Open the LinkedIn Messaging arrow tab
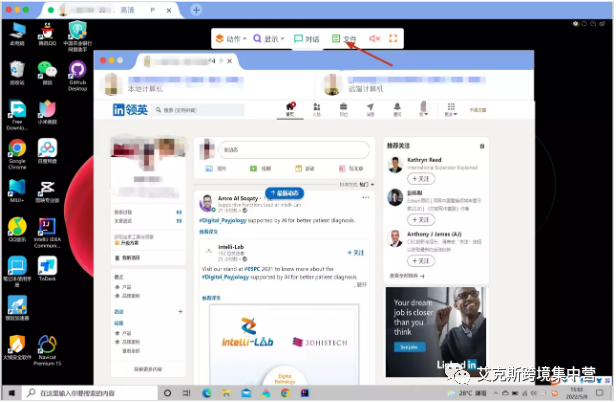This screenshot has width=616, height=402. 370,110
